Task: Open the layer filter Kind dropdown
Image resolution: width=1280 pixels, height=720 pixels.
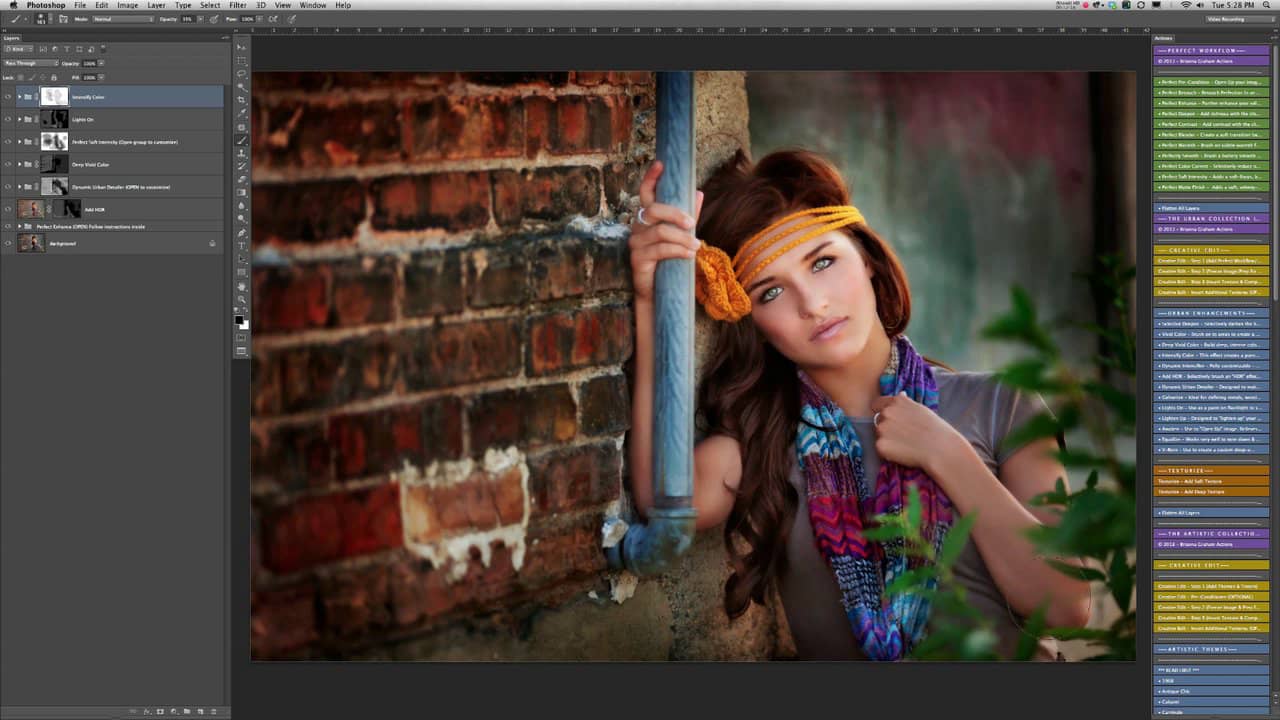Action: 19,49
